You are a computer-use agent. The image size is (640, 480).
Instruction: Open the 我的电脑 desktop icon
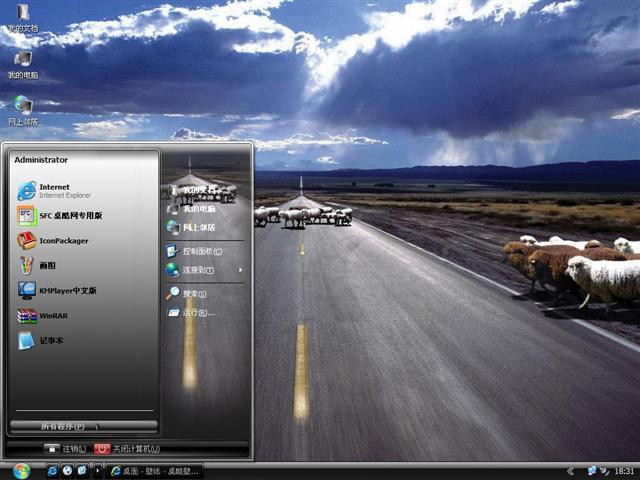point(23,65)
